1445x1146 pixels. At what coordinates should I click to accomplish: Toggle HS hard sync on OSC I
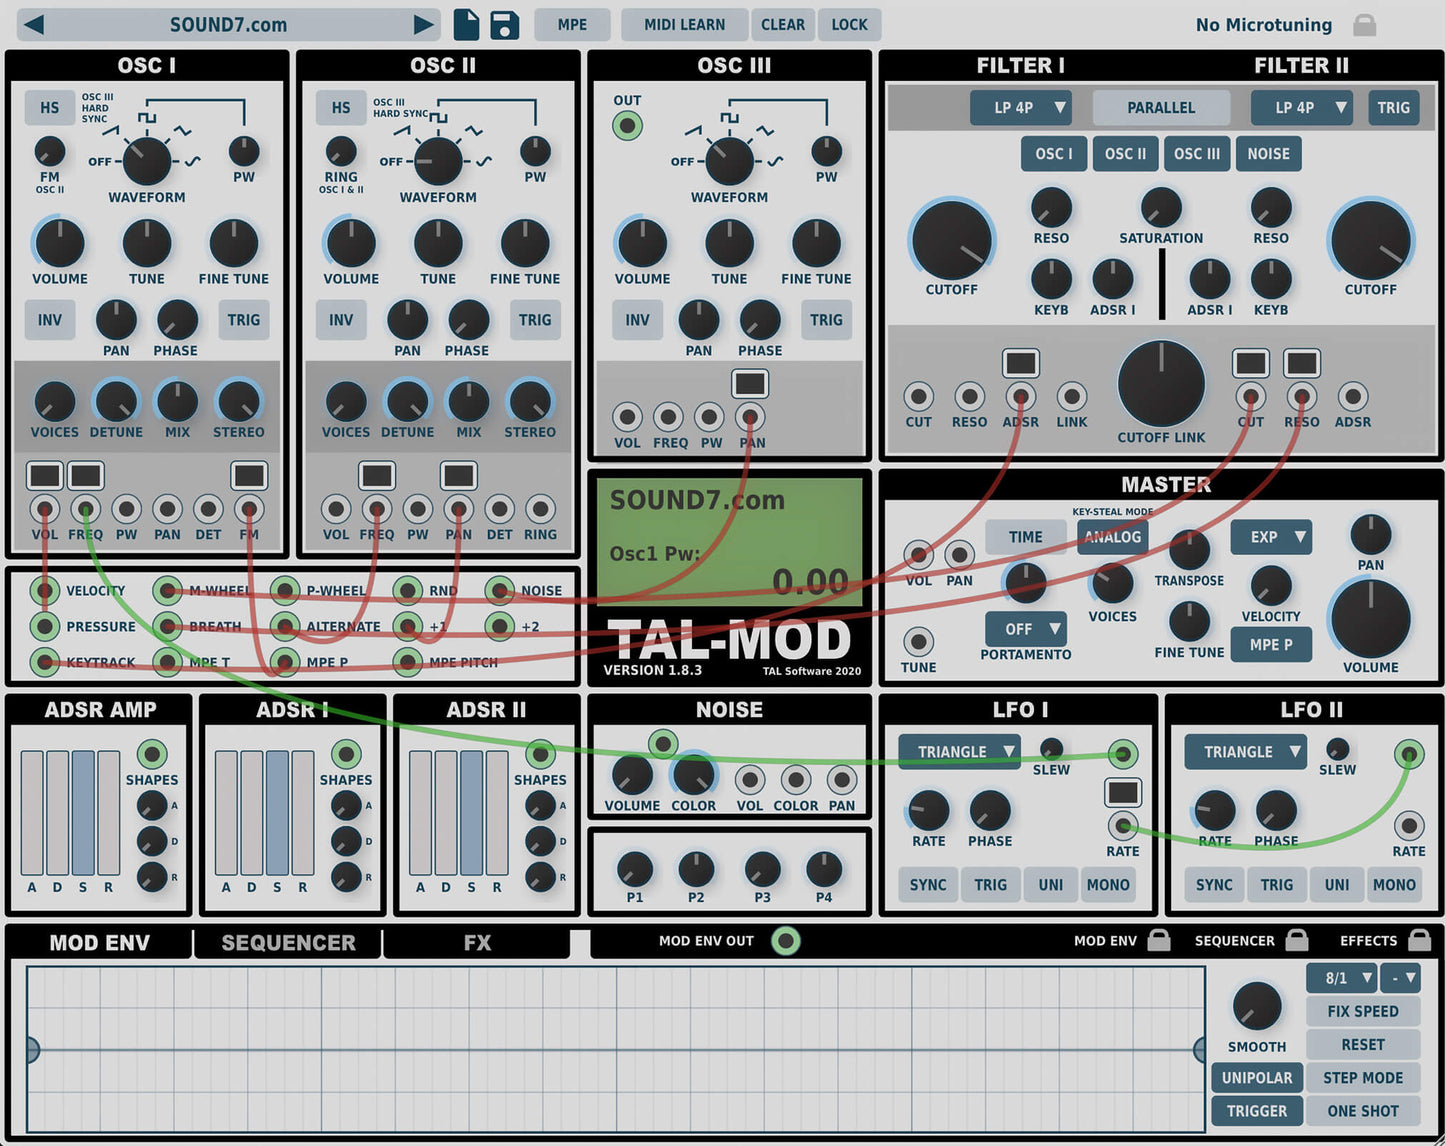pyautogui.click(x=50, y=108)
